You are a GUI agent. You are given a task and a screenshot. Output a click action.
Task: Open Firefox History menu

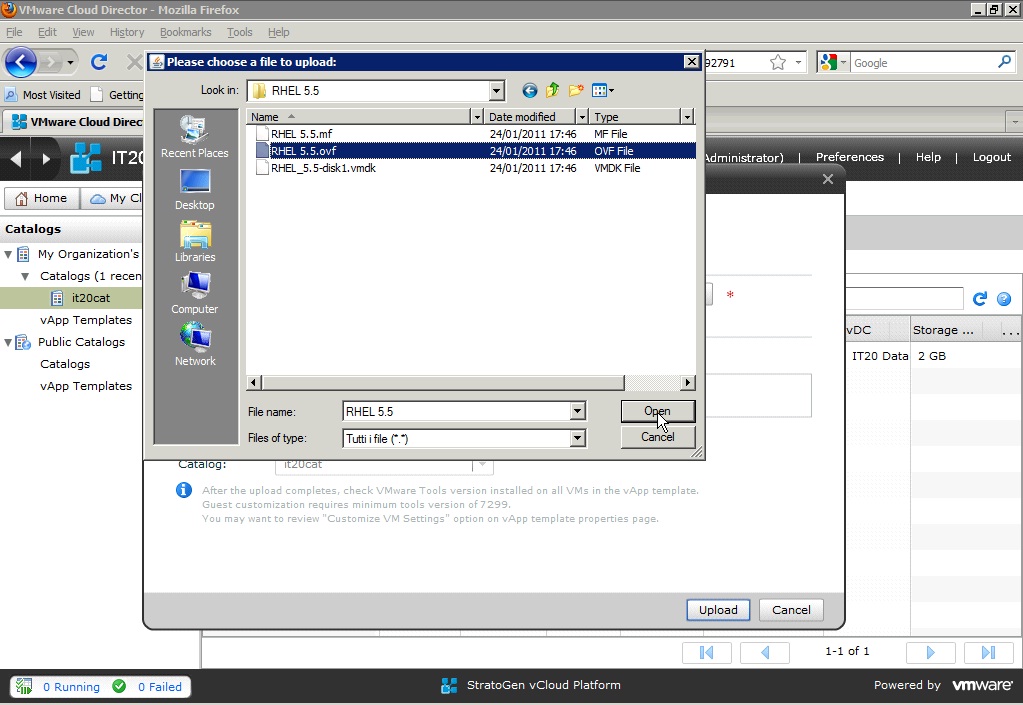click(127, 32)
